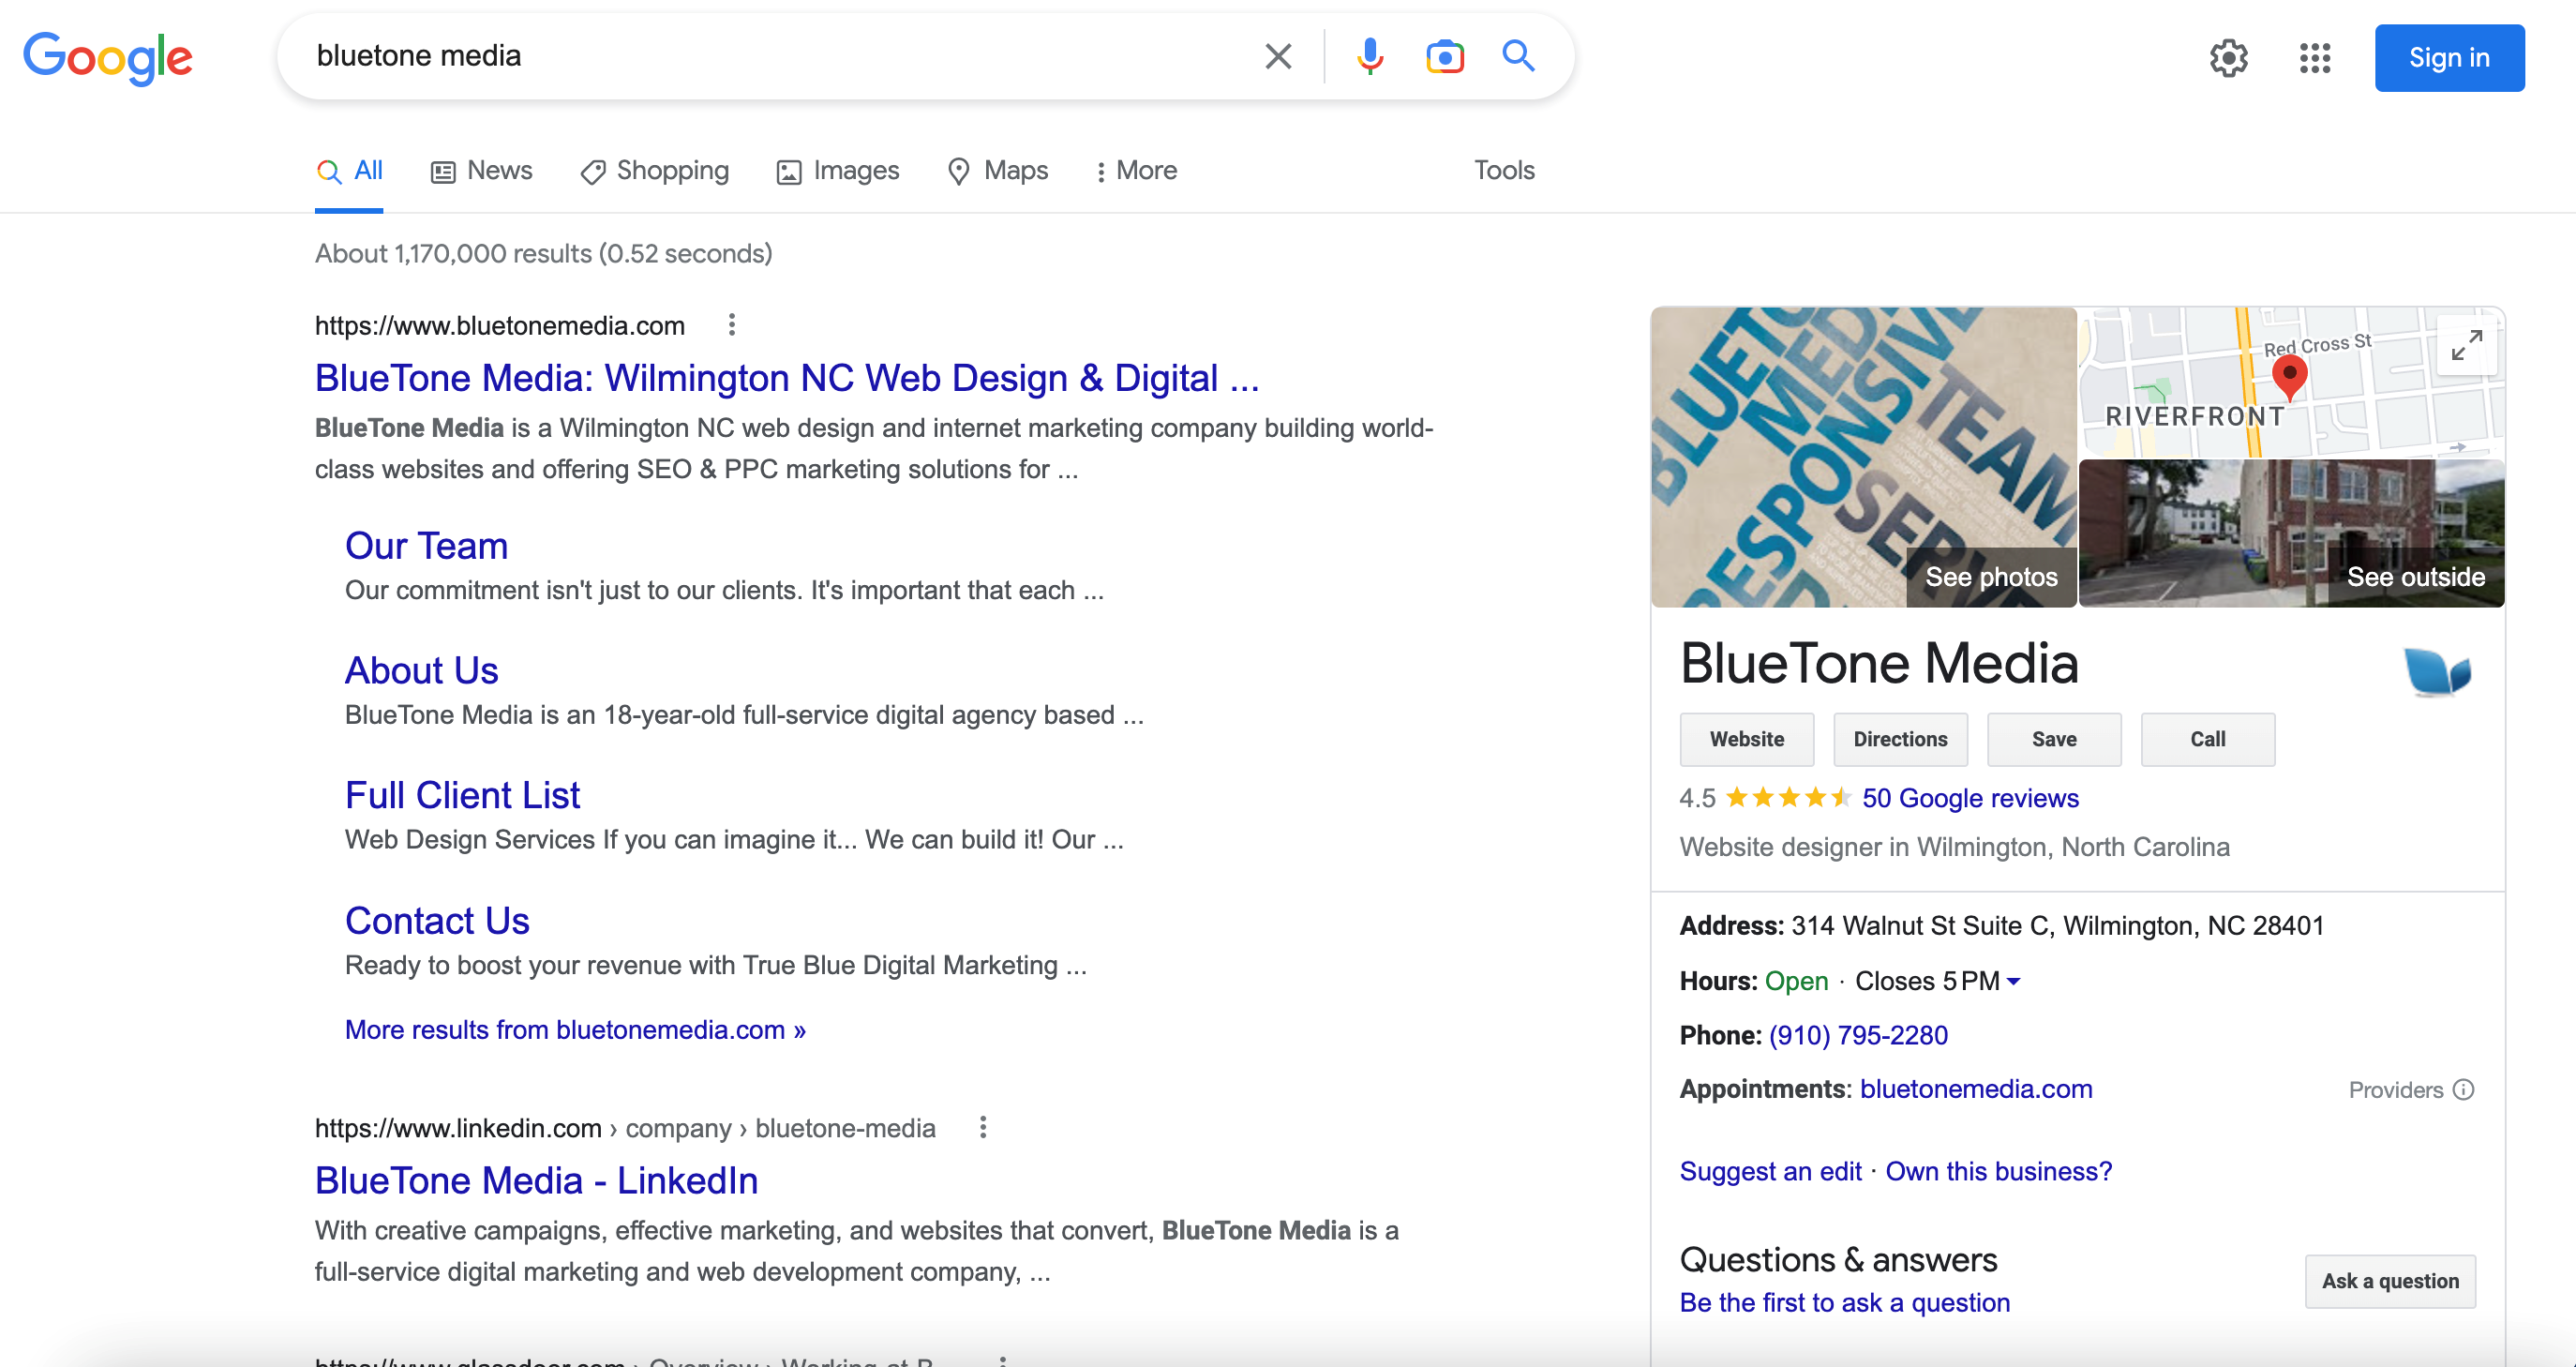This screenshot has width=2576, height=1367.
Task: Switch to the Shopping tab
Action: click(x=655, y=170)
